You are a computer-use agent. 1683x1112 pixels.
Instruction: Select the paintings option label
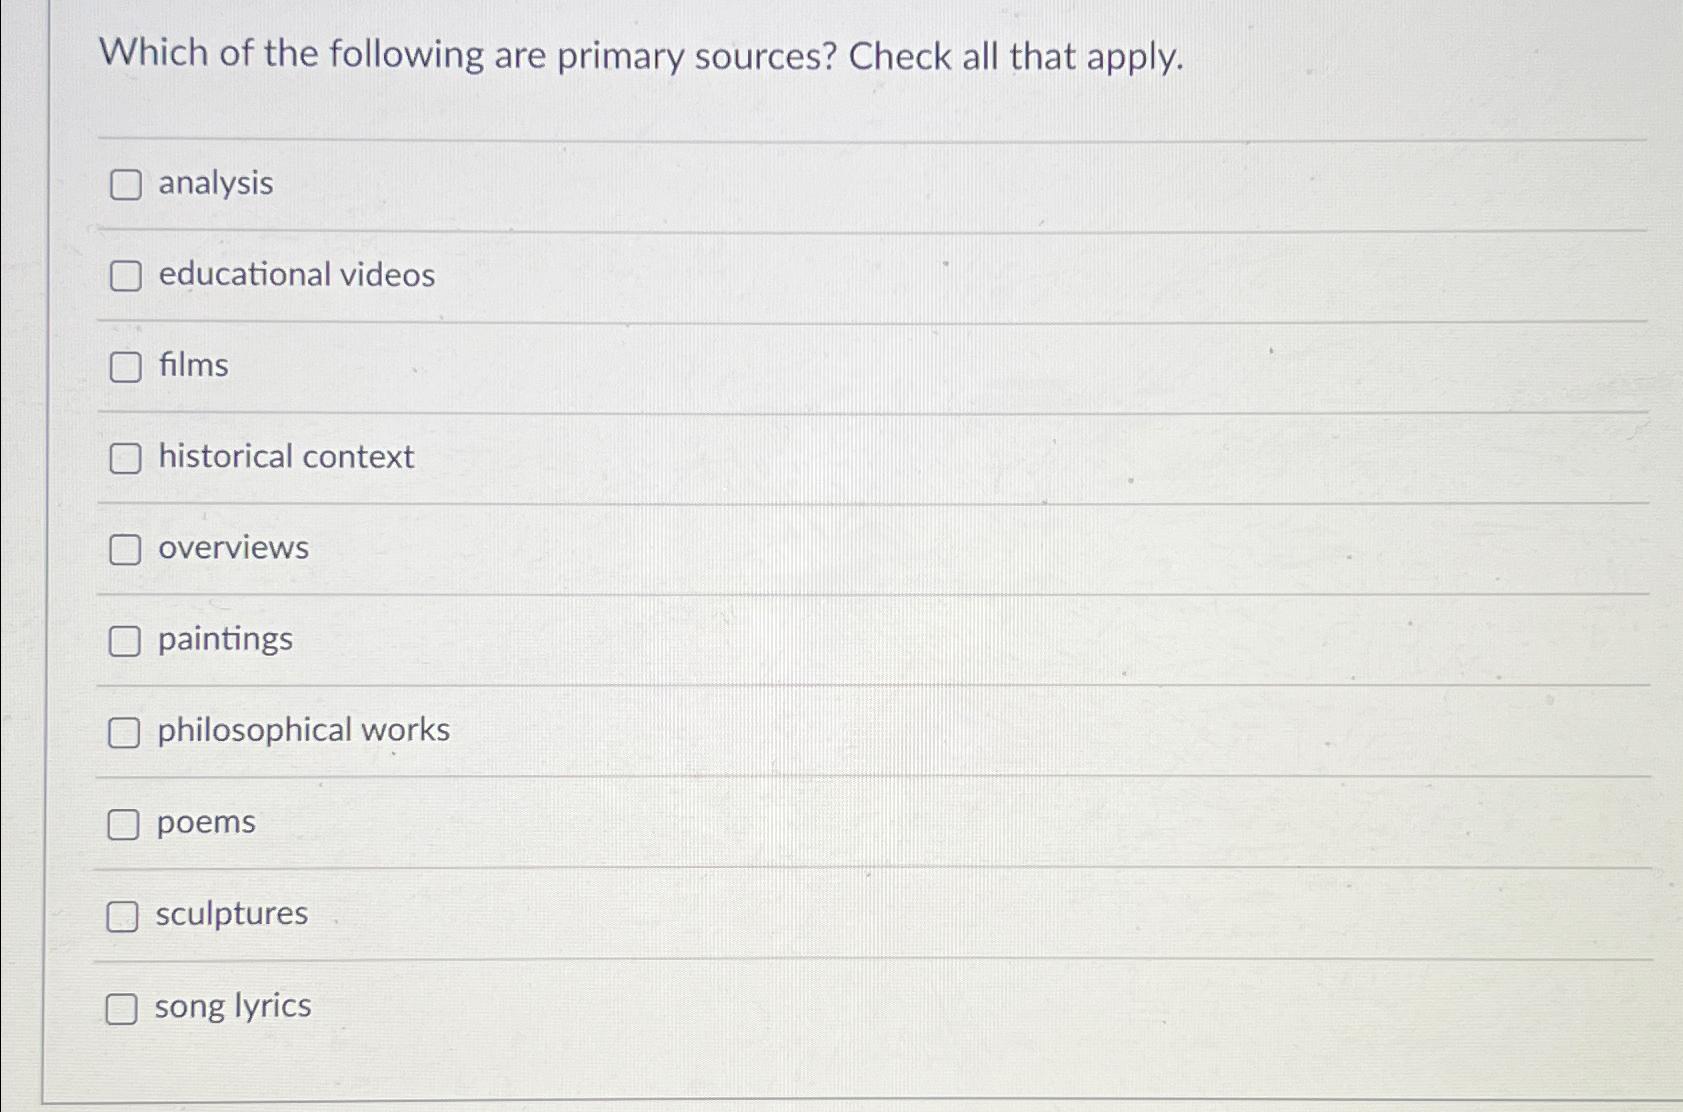(223, 640)
